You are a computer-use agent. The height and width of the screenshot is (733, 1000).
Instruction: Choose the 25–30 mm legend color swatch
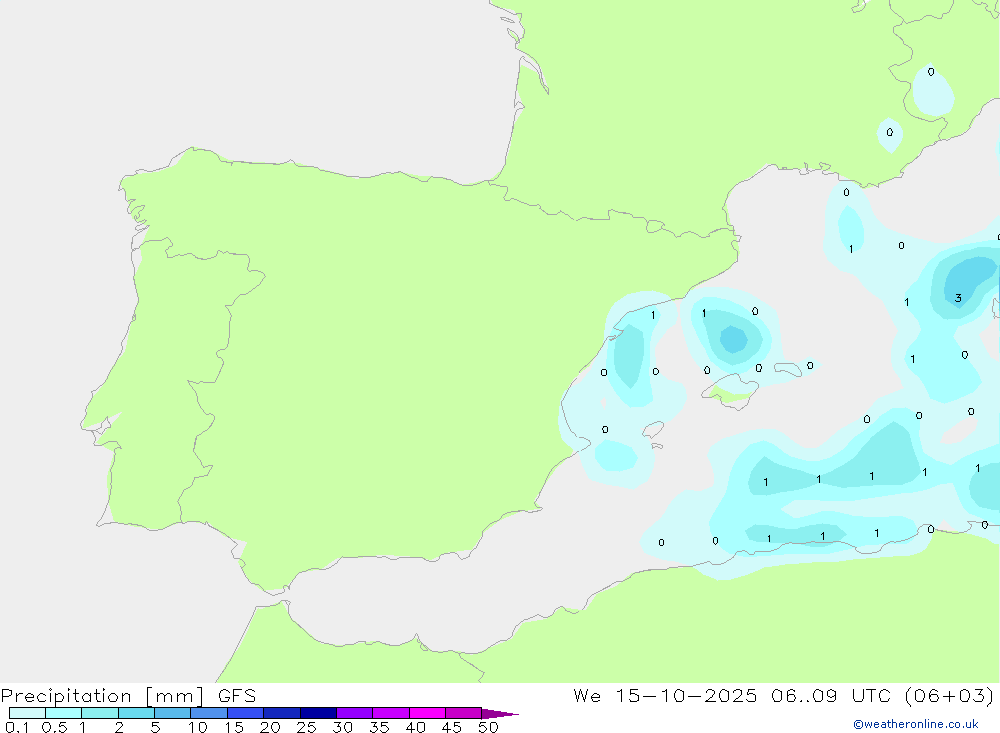point(318,713)
